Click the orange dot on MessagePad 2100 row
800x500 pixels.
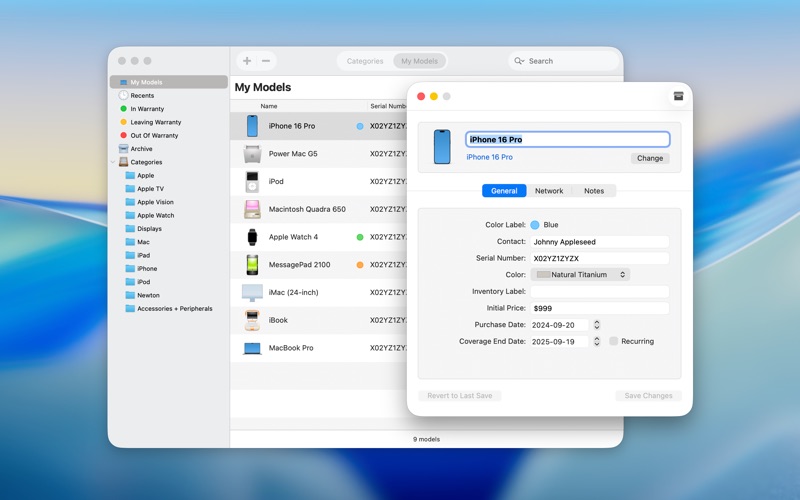[360, 265]
